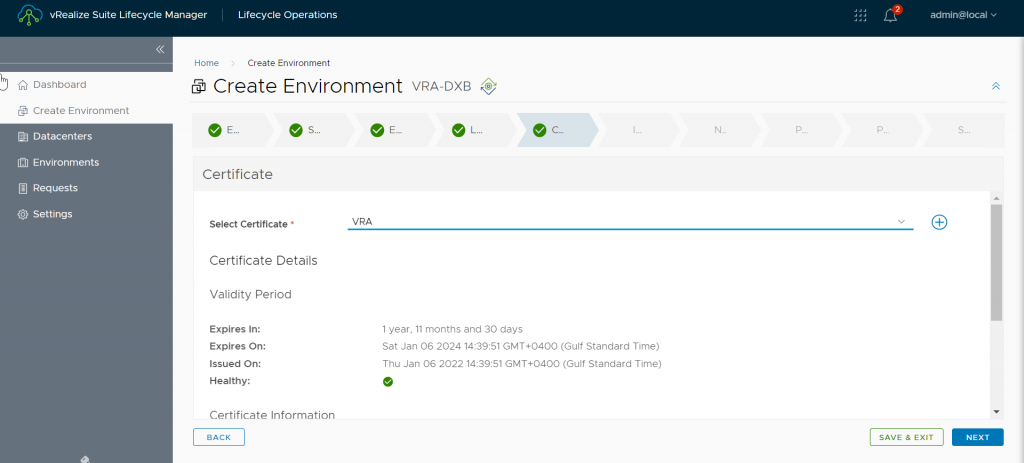Screen dimensions: 1024x463
Task: Click the Back button
Action: click(219, 437)
